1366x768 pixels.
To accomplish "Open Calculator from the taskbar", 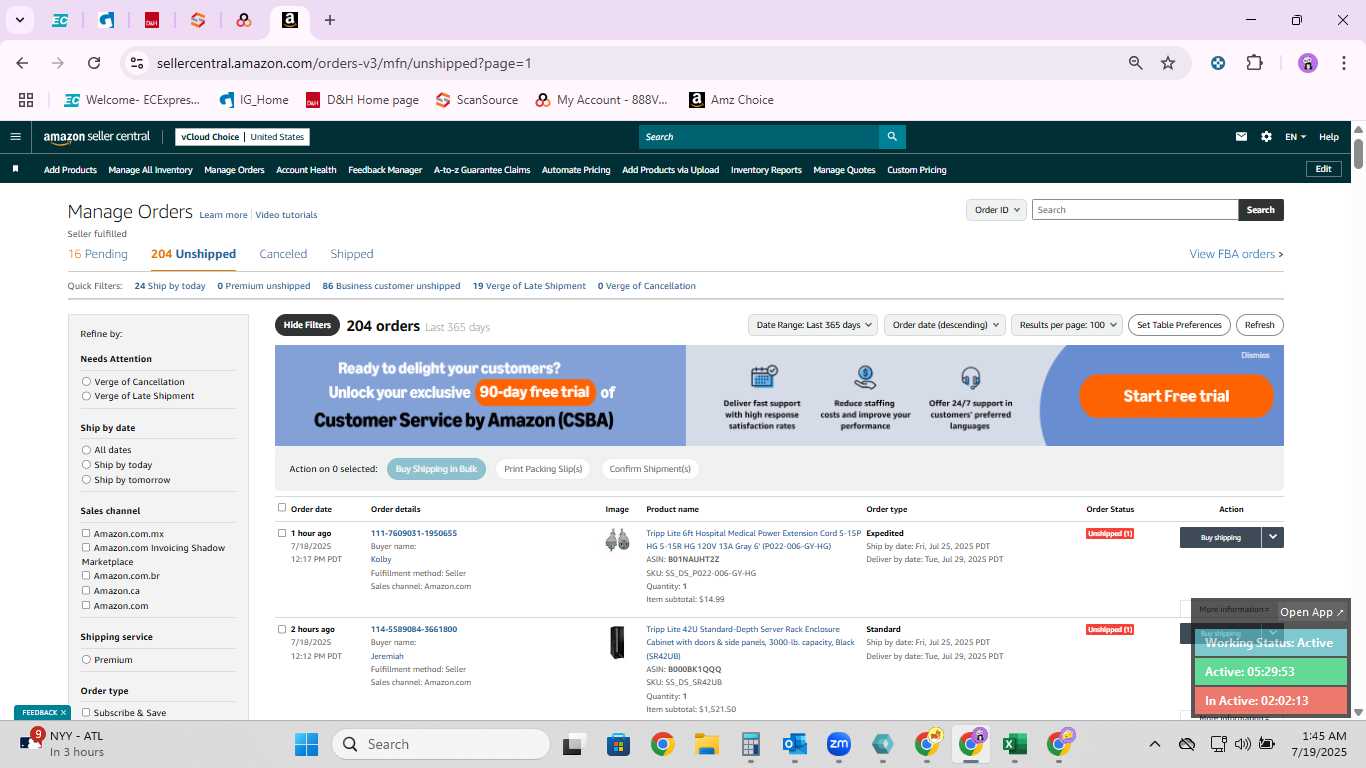I will coord(751,744).
